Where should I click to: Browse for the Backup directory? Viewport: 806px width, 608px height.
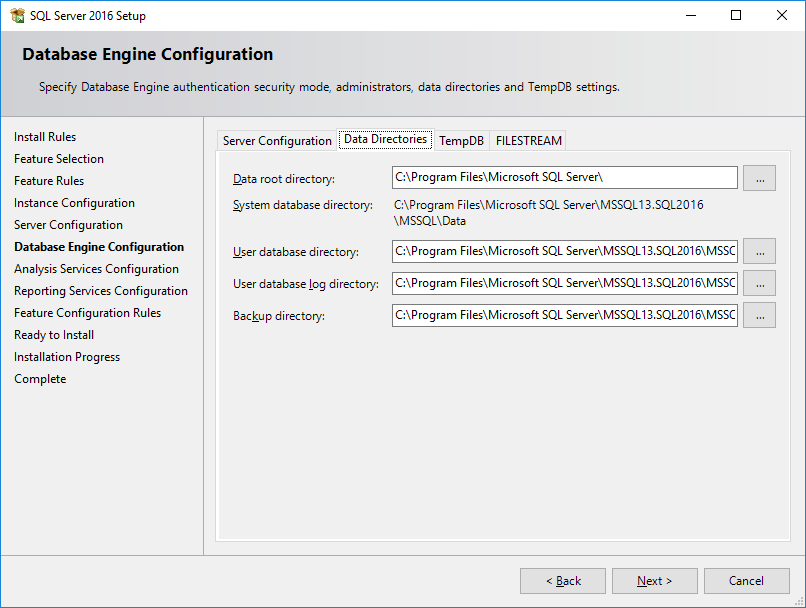(759, 315)
